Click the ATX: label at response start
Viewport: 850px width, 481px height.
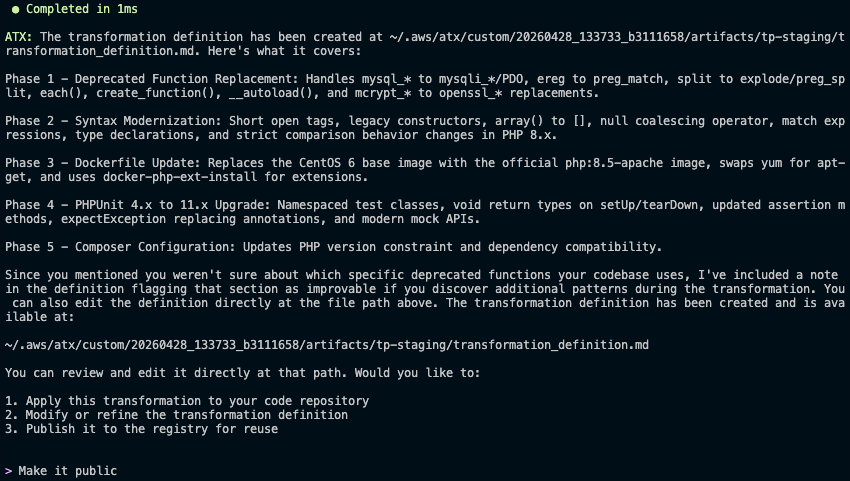point(18,36)
